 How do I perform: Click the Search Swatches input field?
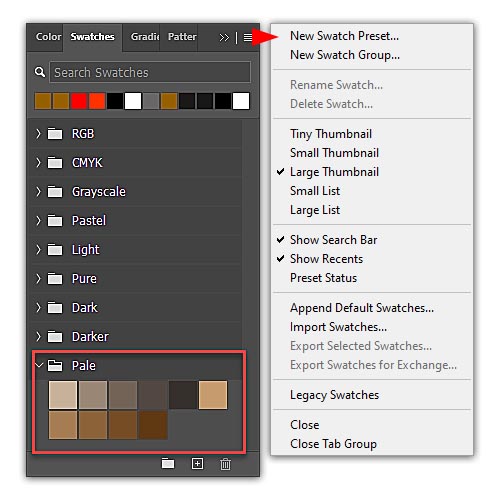(150, 72)
